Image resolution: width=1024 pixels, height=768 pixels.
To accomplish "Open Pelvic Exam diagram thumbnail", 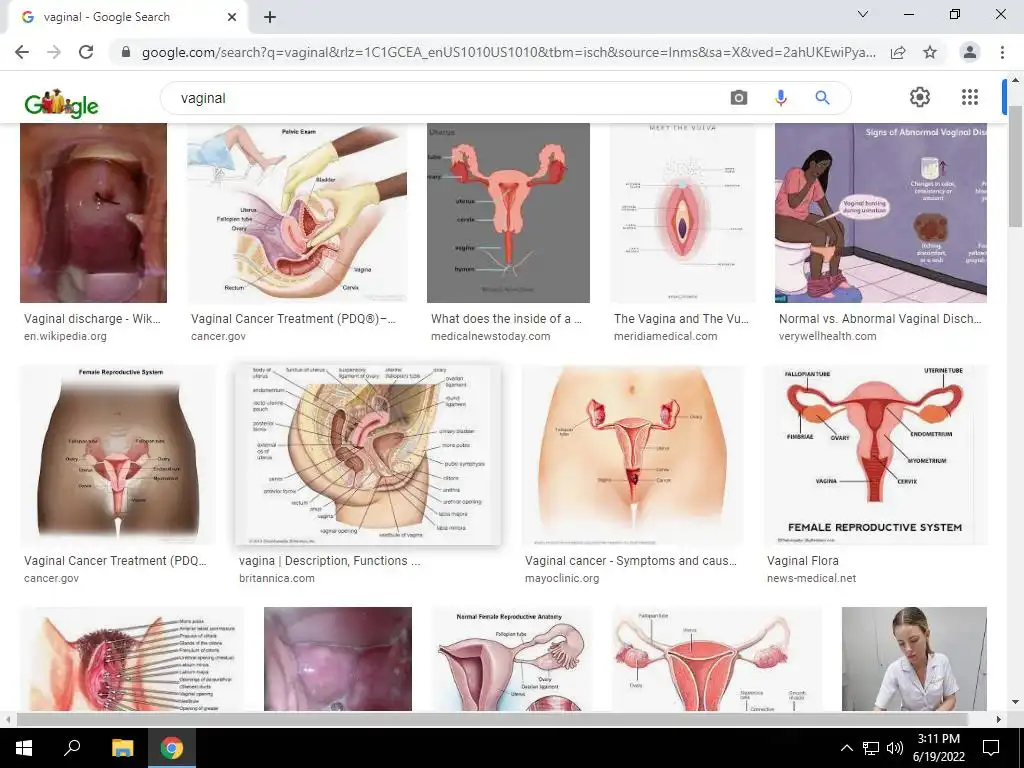I will pyautogui.click(x=297, y=213).
